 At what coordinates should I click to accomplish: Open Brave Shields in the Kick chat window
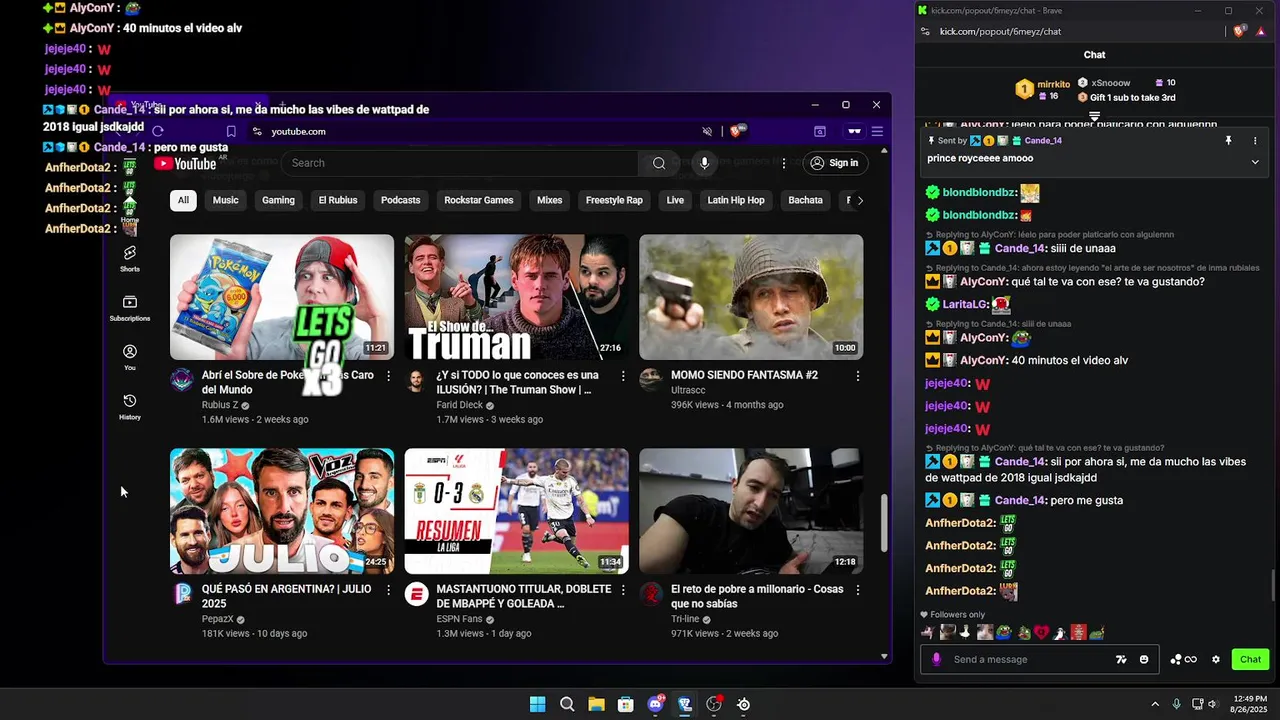(x=1240, y=31)
